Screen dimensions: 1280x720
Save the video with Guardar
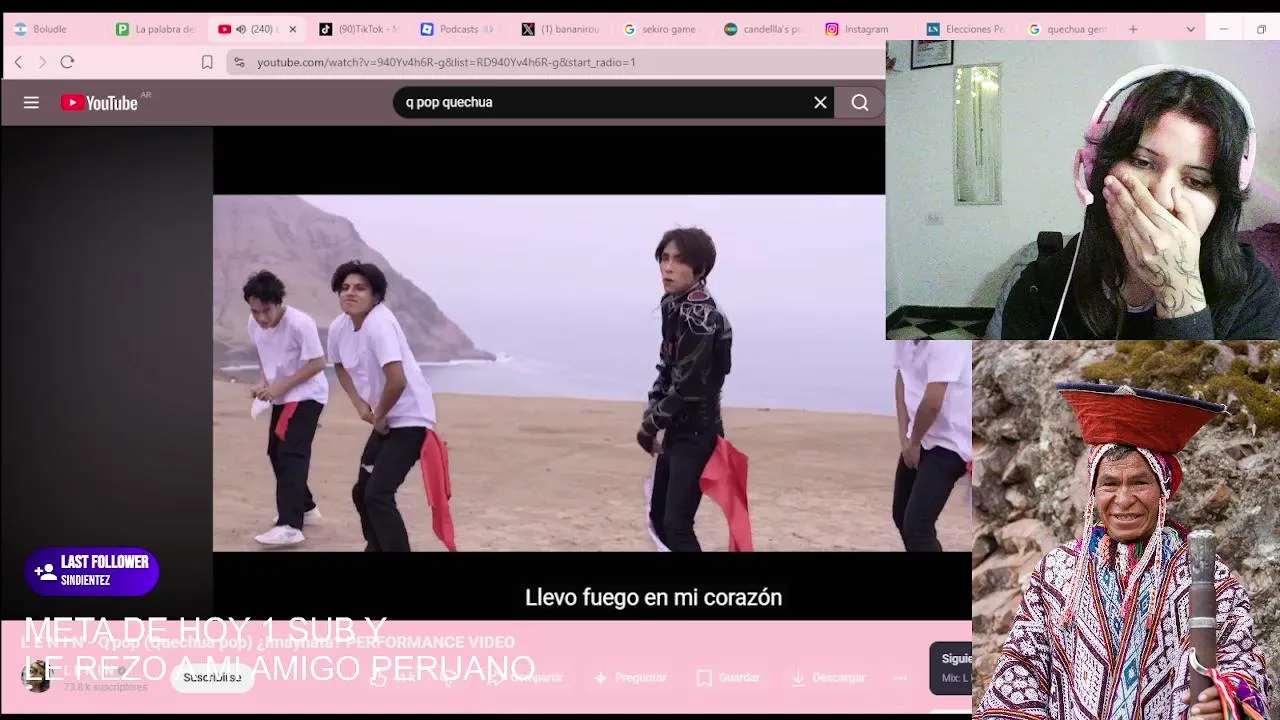tap(728, 677)
